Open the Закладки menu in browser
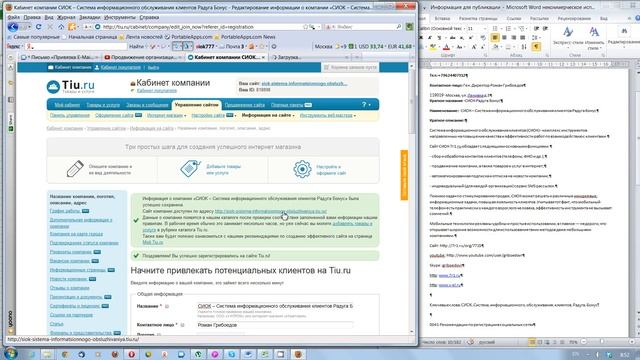 (x=89, y=18)
